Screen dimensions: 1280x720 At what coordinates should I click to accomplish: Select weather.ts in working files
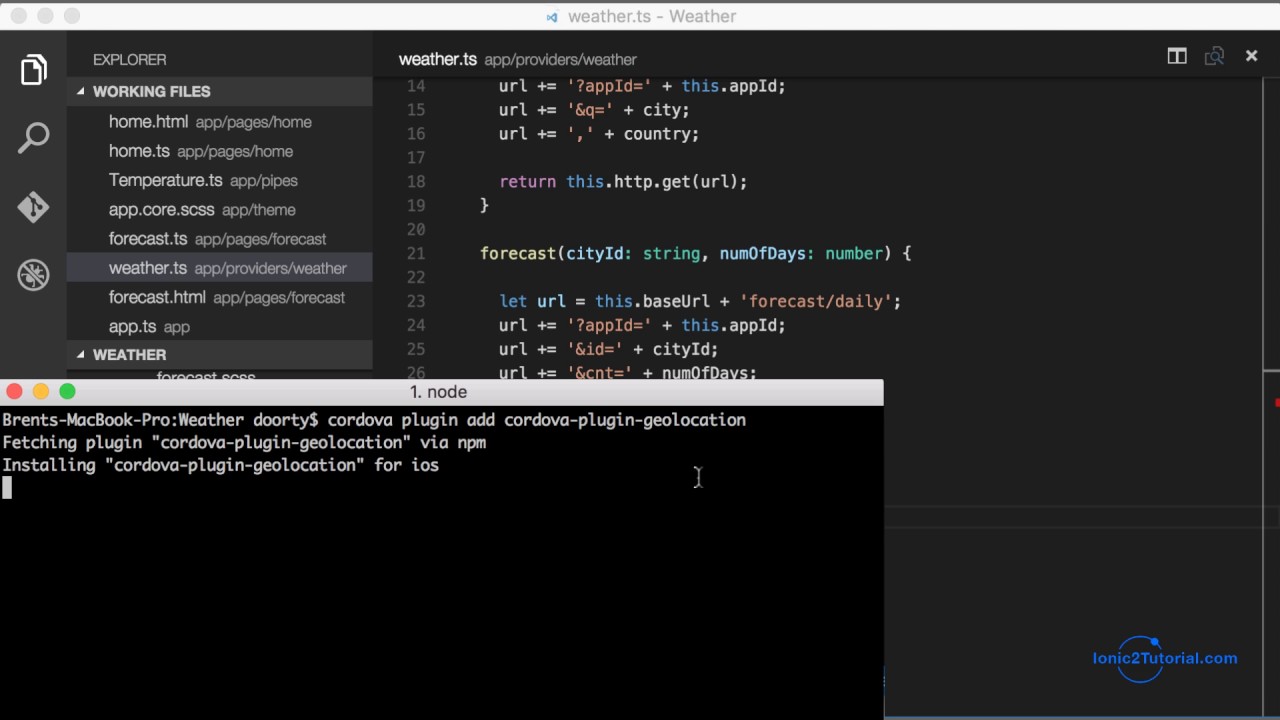coord(220,268)
